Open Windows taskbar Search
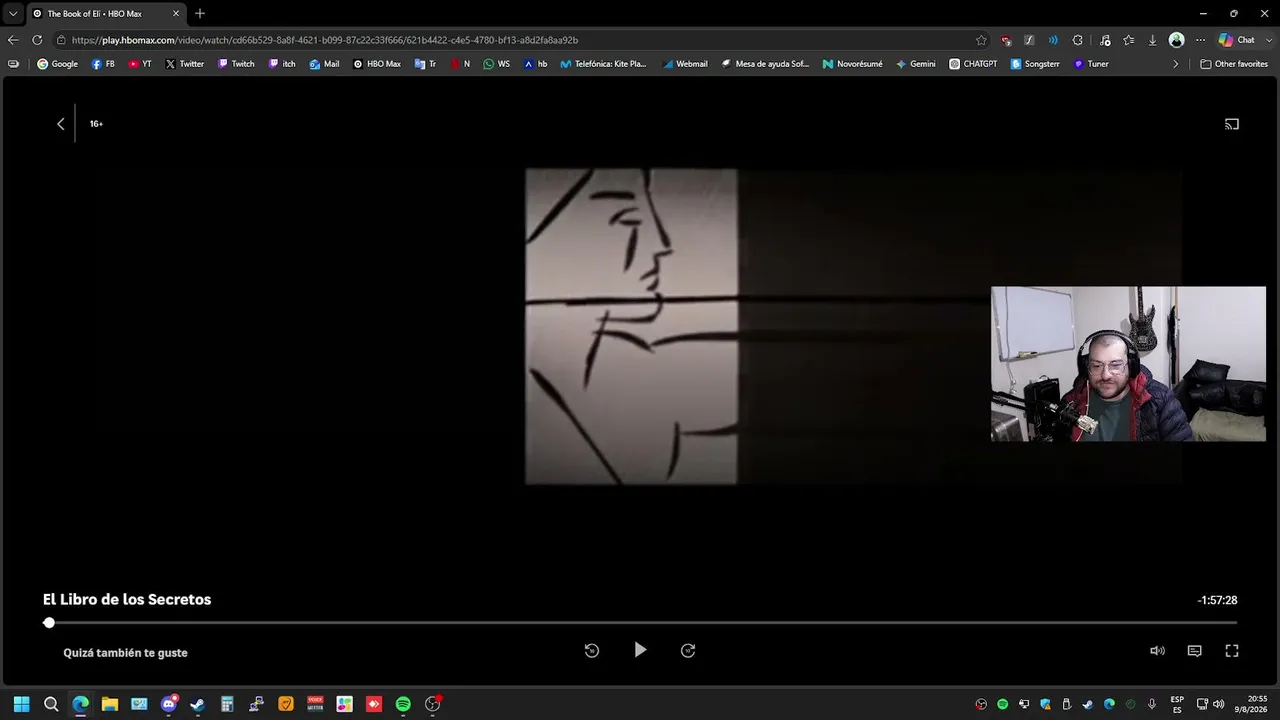The height and width of the screenshot is (720, 1280). tap(51, 704)
